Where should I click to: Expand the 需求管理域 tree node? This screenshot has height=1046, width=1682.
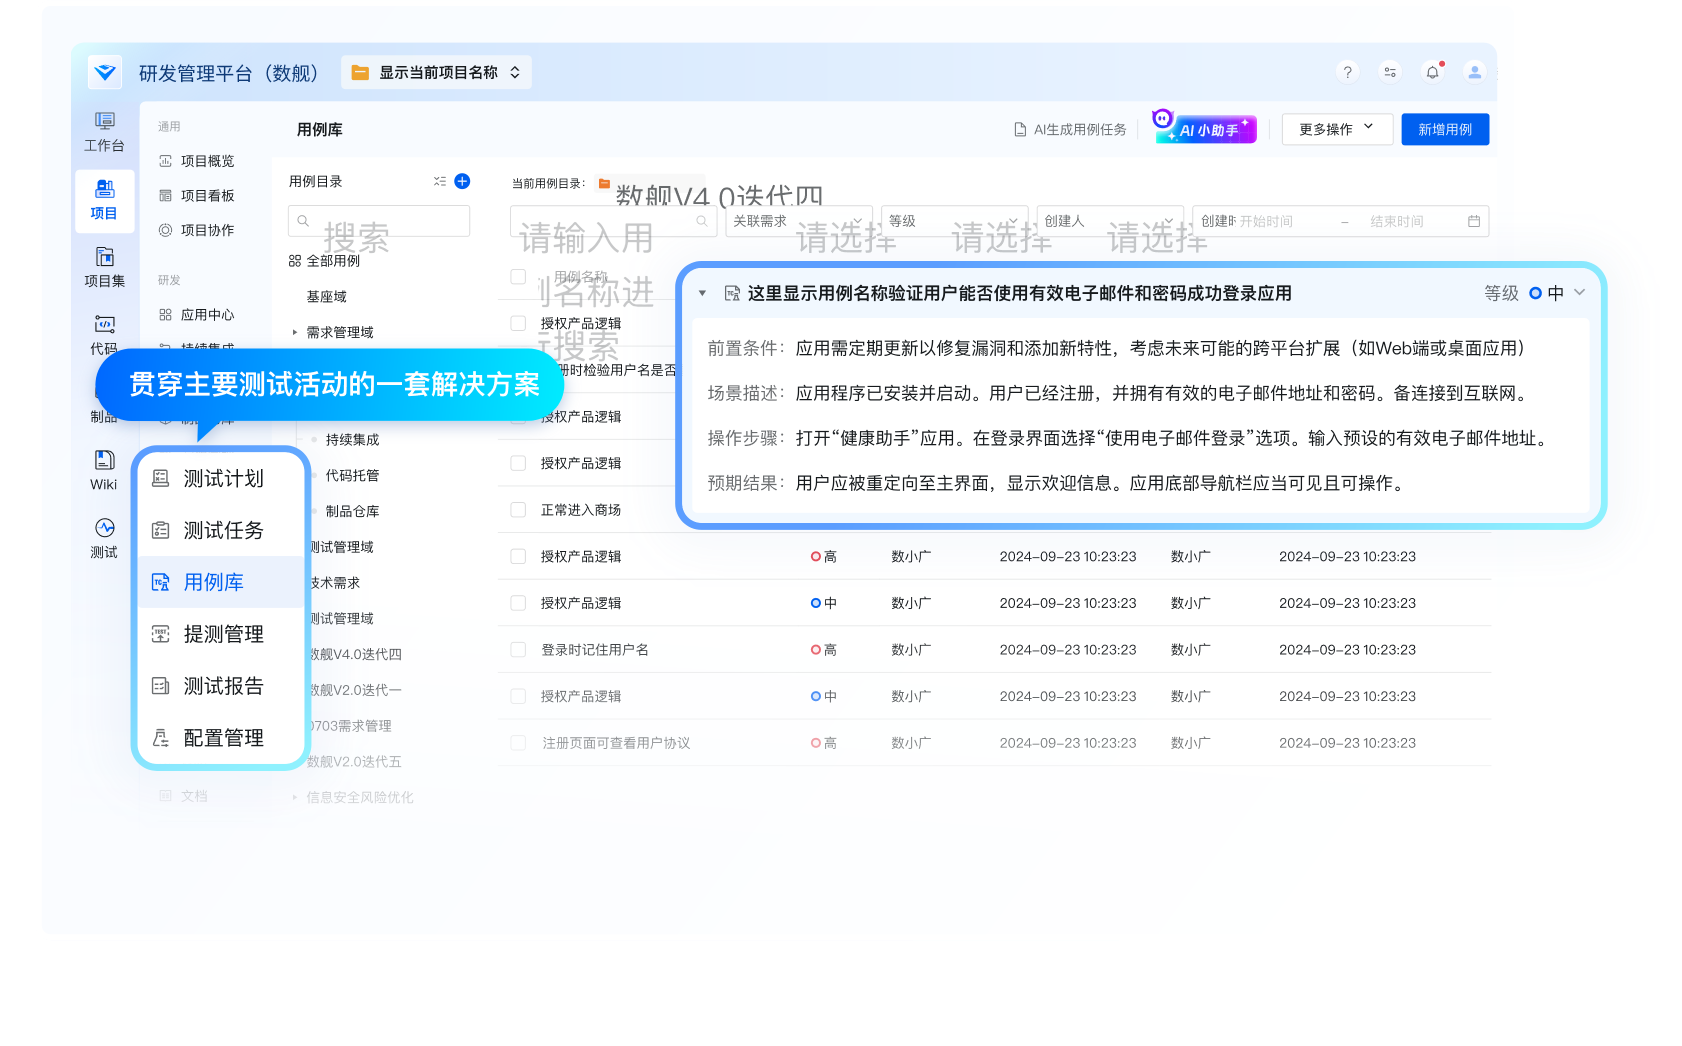click(295, 332)
